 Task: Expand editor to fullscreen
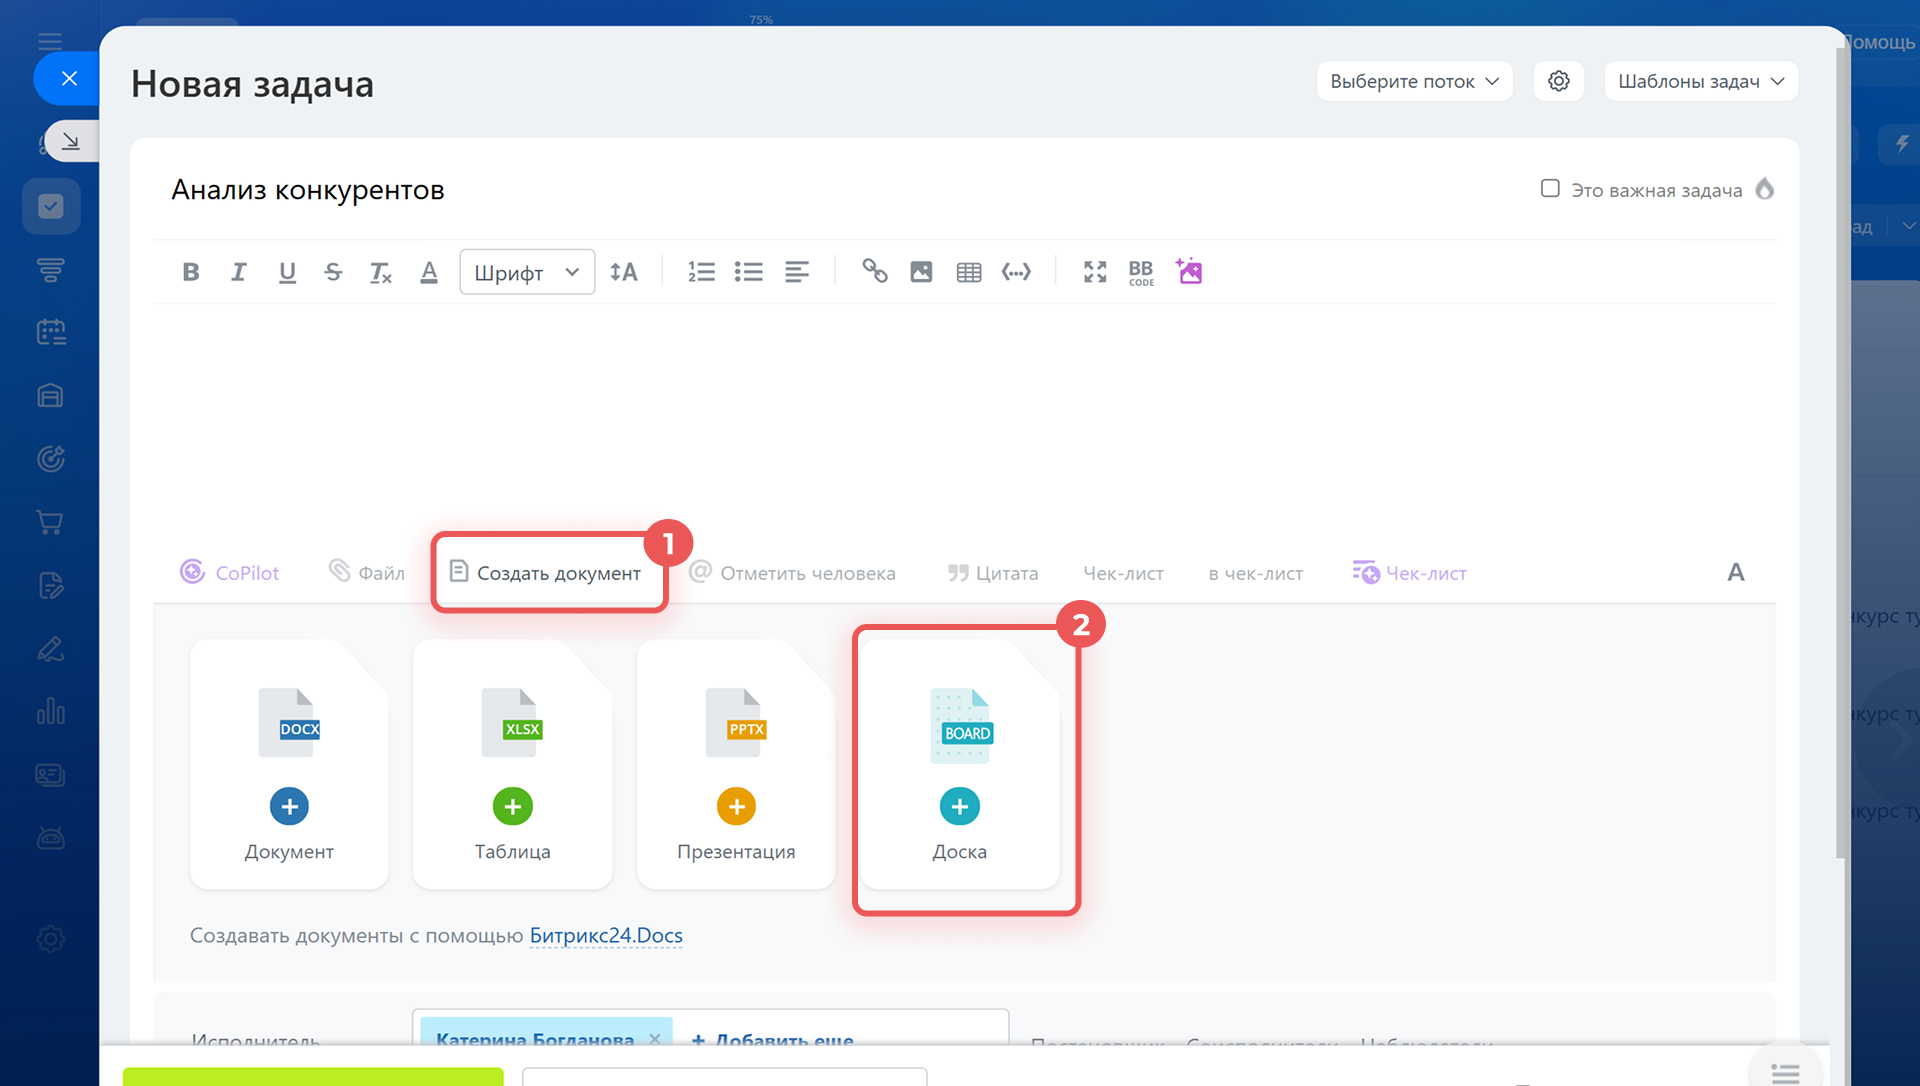coord(1095,272)
